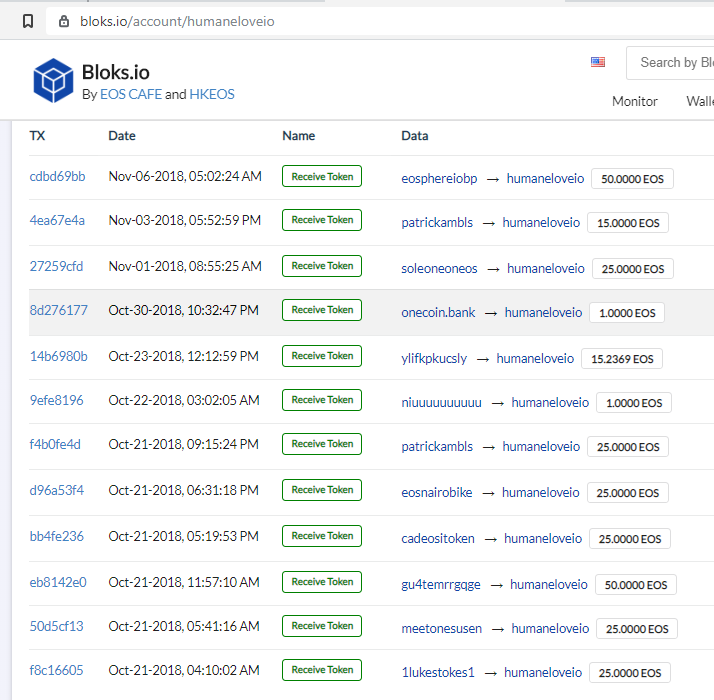Viewport: 714px width, 700px height.
Task: Open transaction d96a53f4
Action: [56, 491]
